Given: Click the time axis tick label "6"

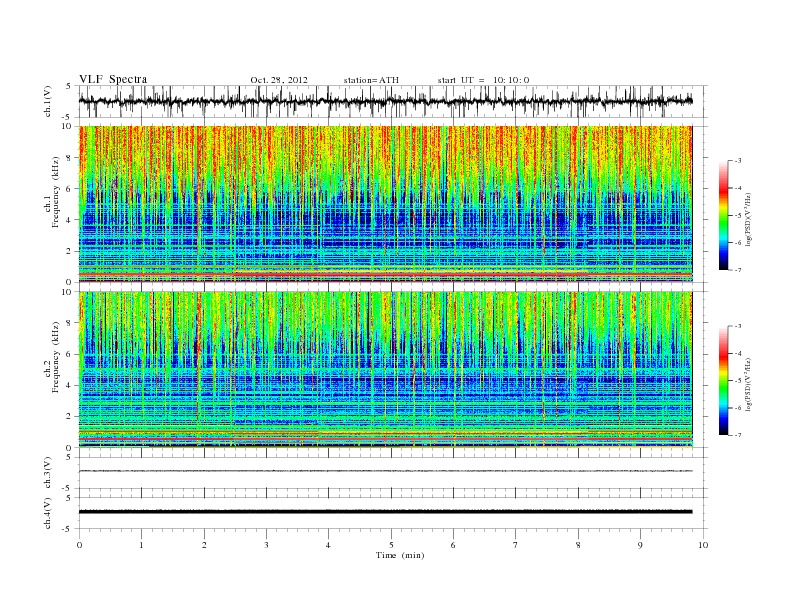Looking at the screenshot, I should pos(453,545).
